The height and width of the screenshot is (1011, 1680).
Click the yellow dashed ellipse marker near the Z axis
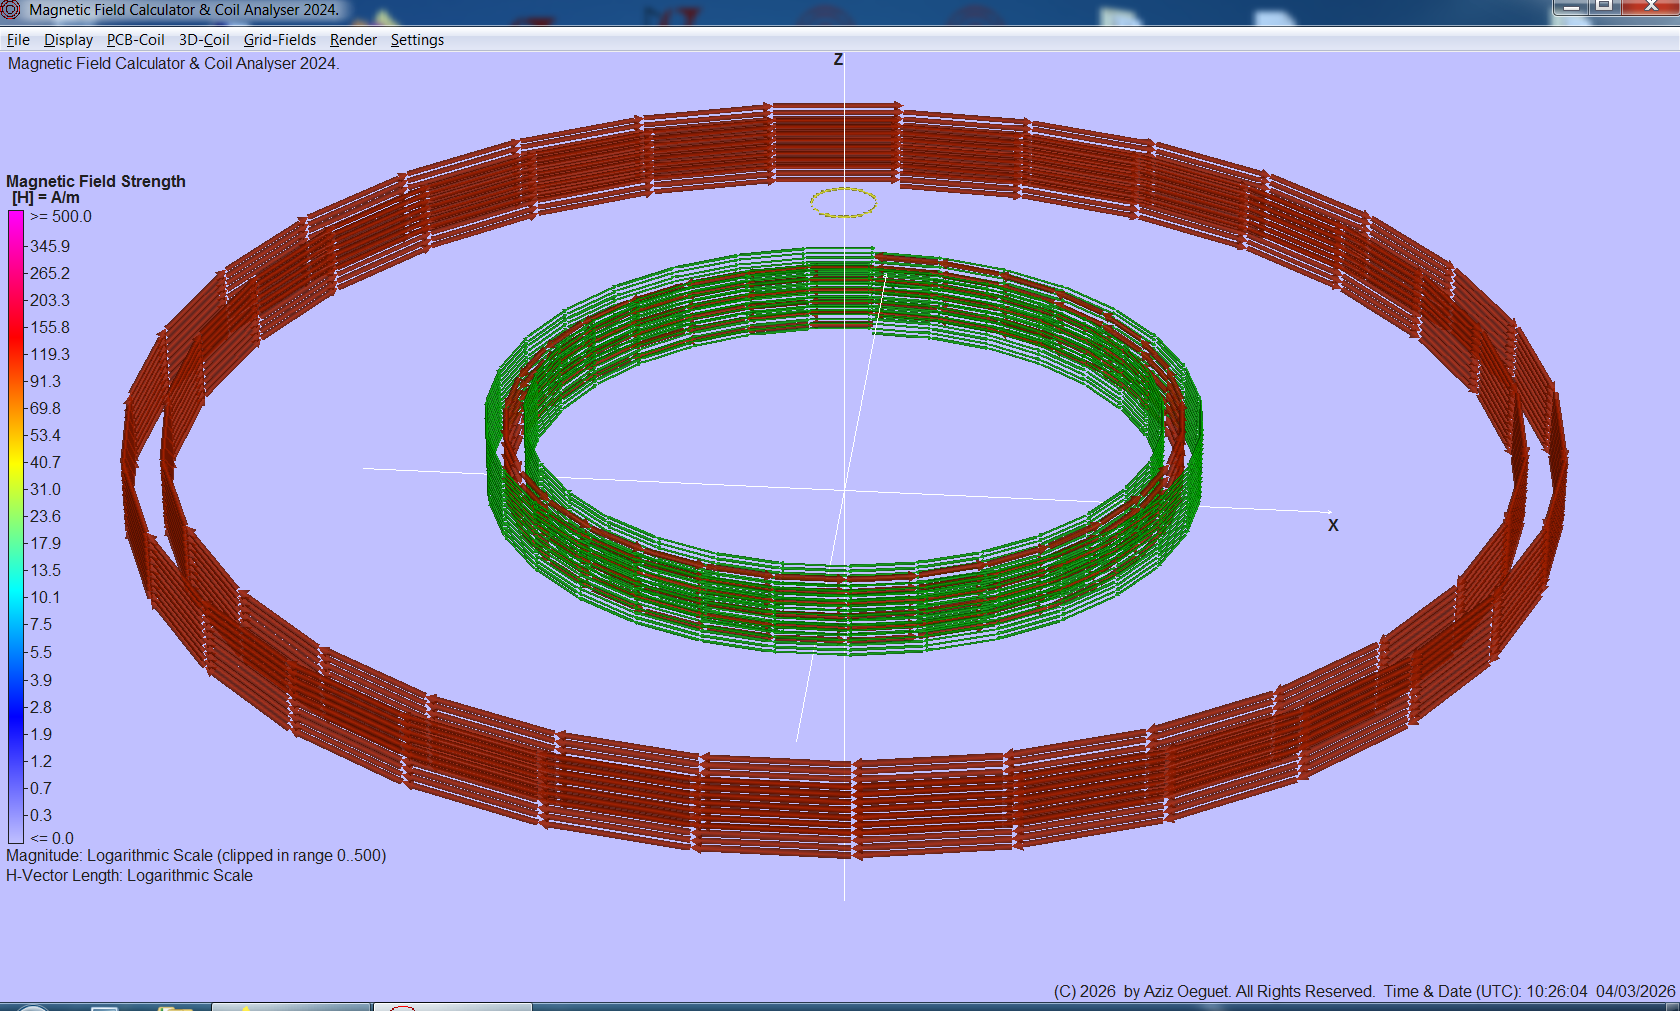tap(845, 201)
